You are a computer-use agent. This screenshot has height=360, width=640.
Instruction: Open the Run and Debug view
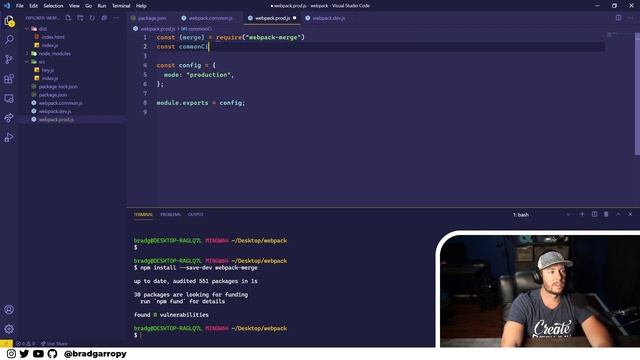pyautogui.click(x=9, y=138)
